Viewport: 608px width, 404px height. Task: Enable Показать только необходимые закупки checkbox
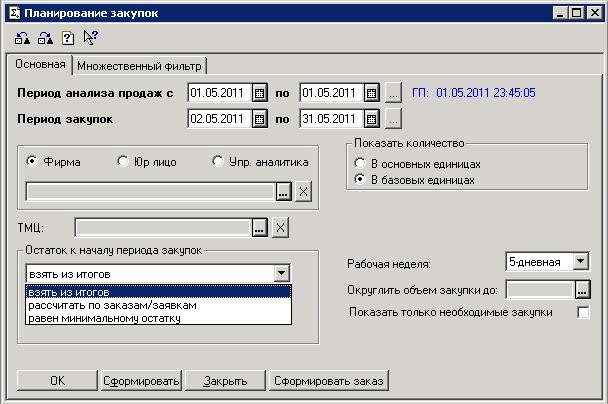click(583, 313)
